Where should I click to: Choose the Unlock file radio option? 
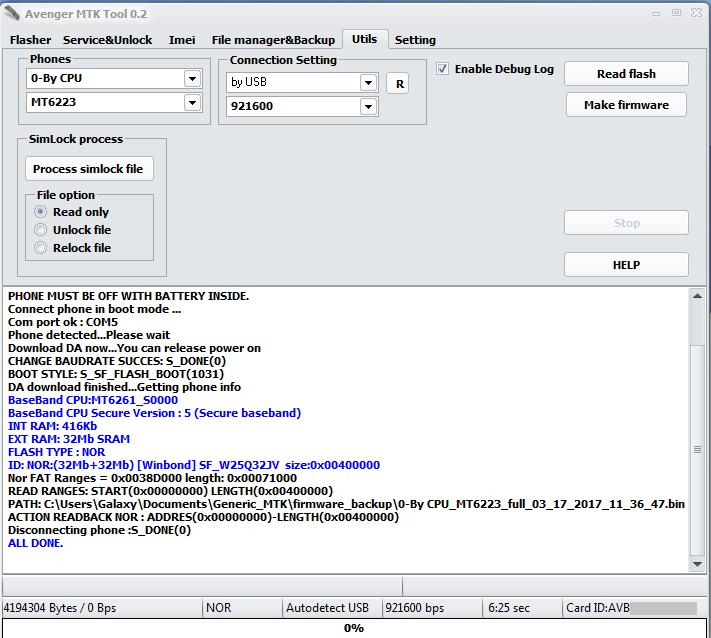tap(41, 230)
